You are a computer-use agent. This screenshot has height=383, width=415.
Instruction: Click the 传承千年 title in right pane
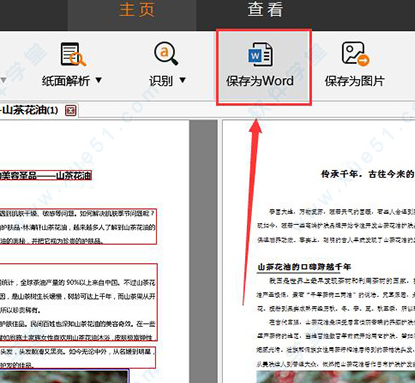[x=368, y=174]
